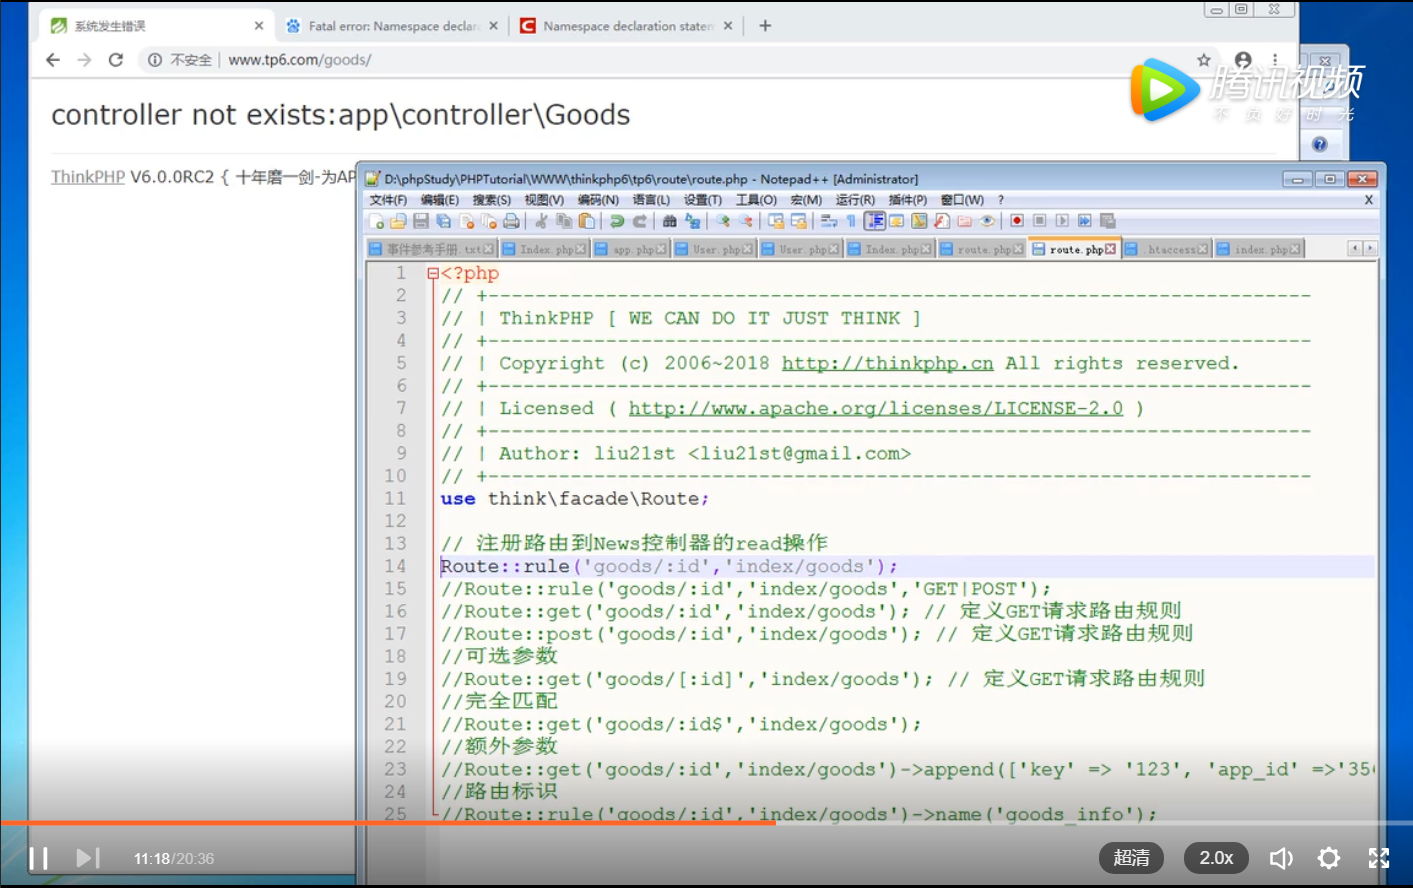Image resolution: width=1413 pixels, height=888 pixels.
Task: Click the Zoom Out toolbar icon
Action: [x=745, y=221]
